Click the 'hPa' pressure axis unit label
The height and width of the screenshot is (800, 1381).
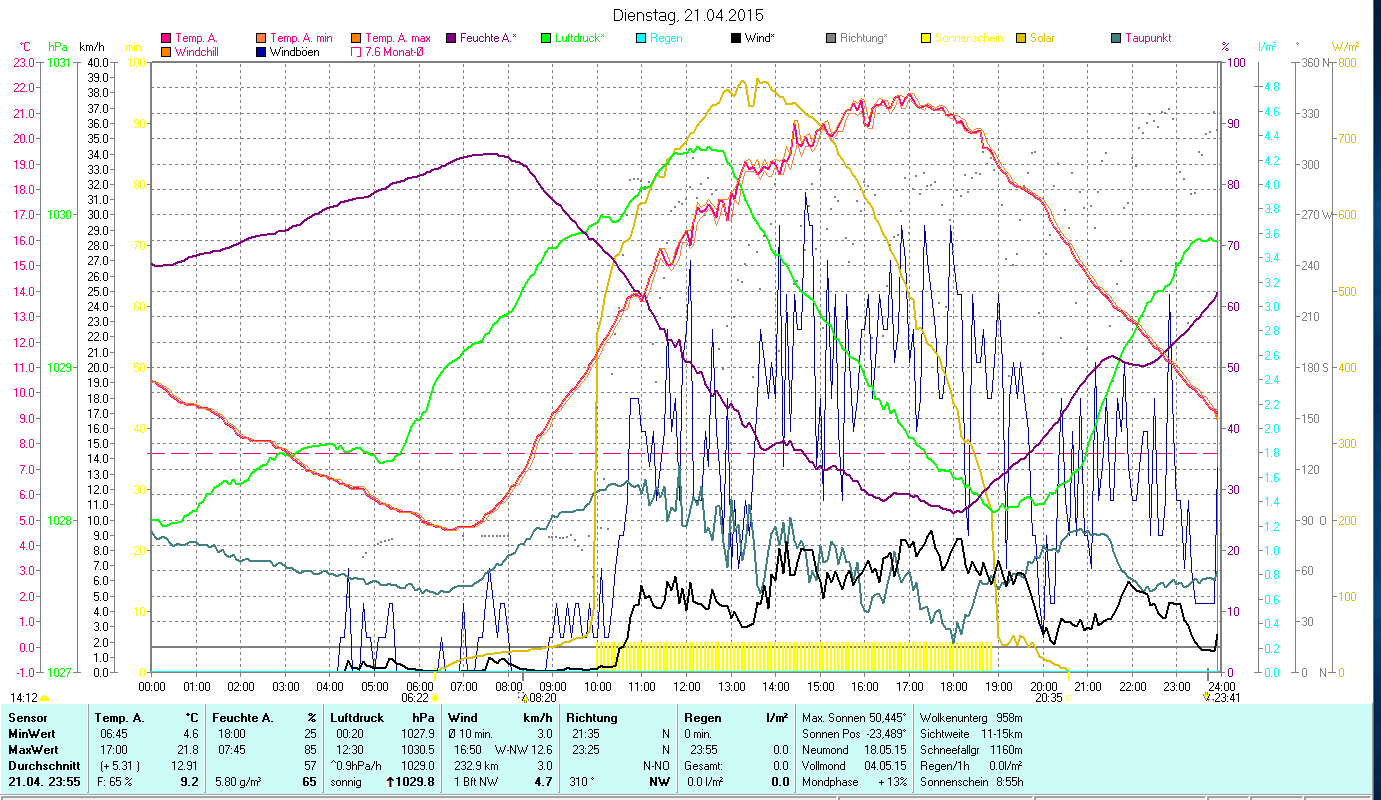coord(57,47)
